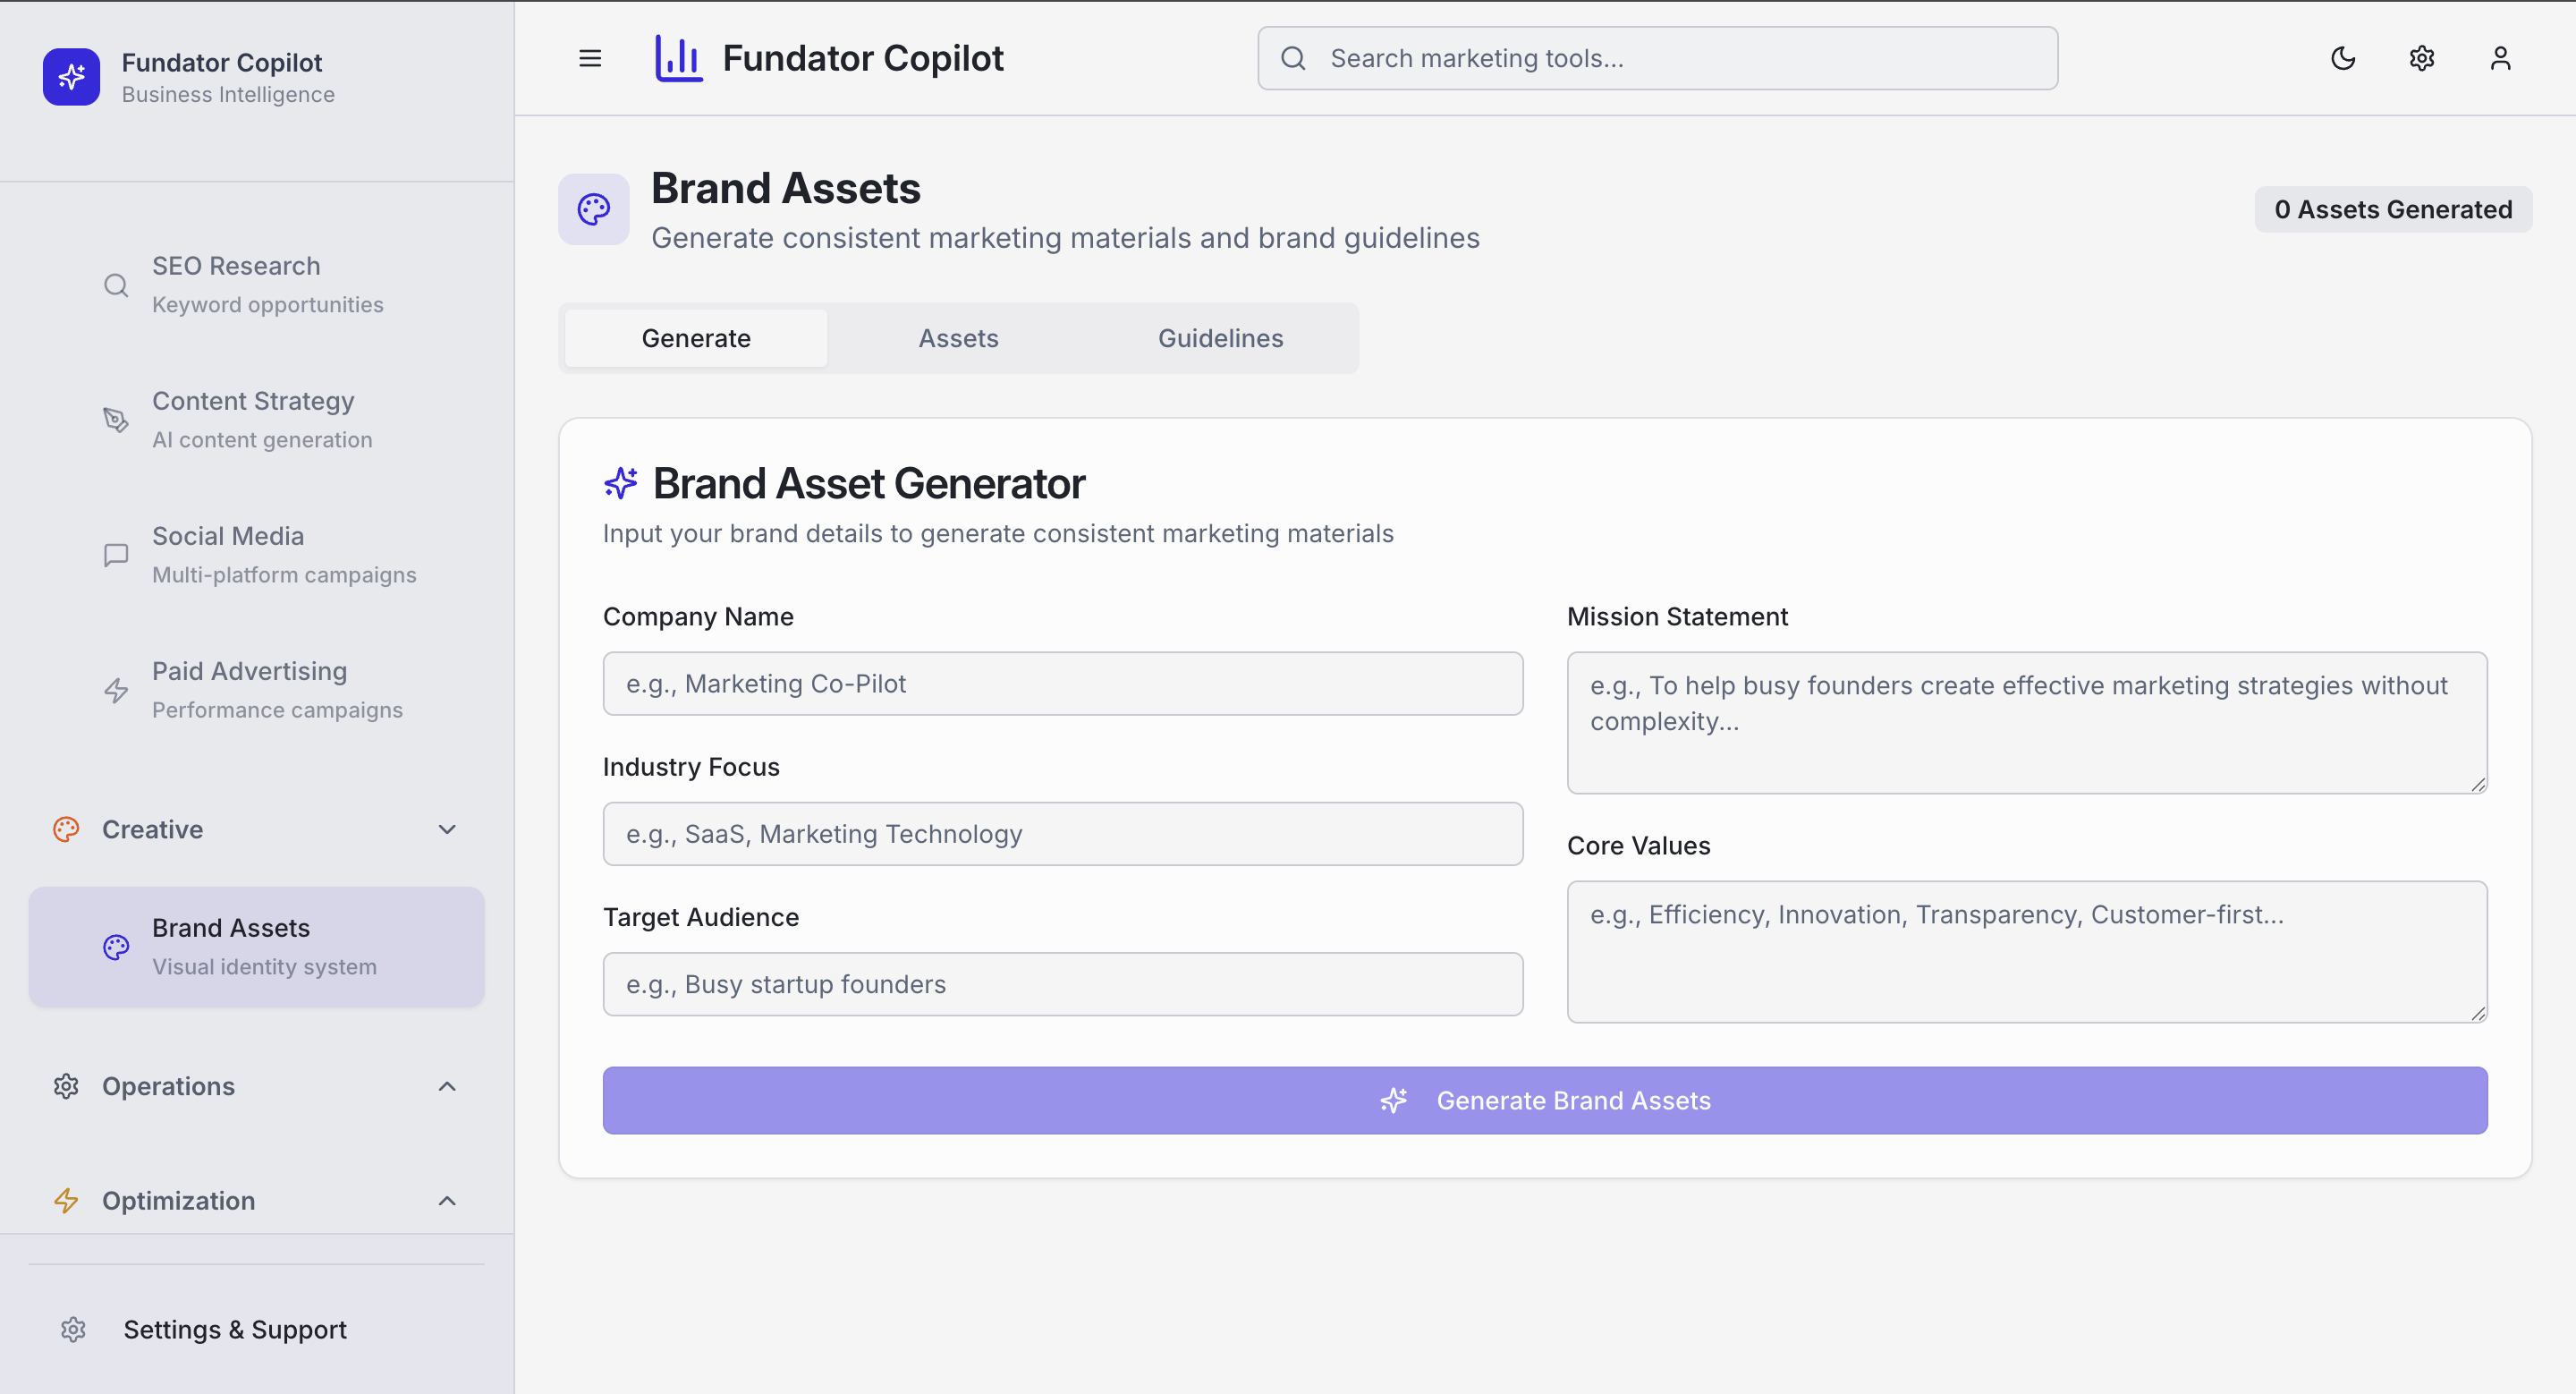Screen dimensions: 2576x1394
Task: Focus the Company Name input field
Action: tap(1062, 684)
